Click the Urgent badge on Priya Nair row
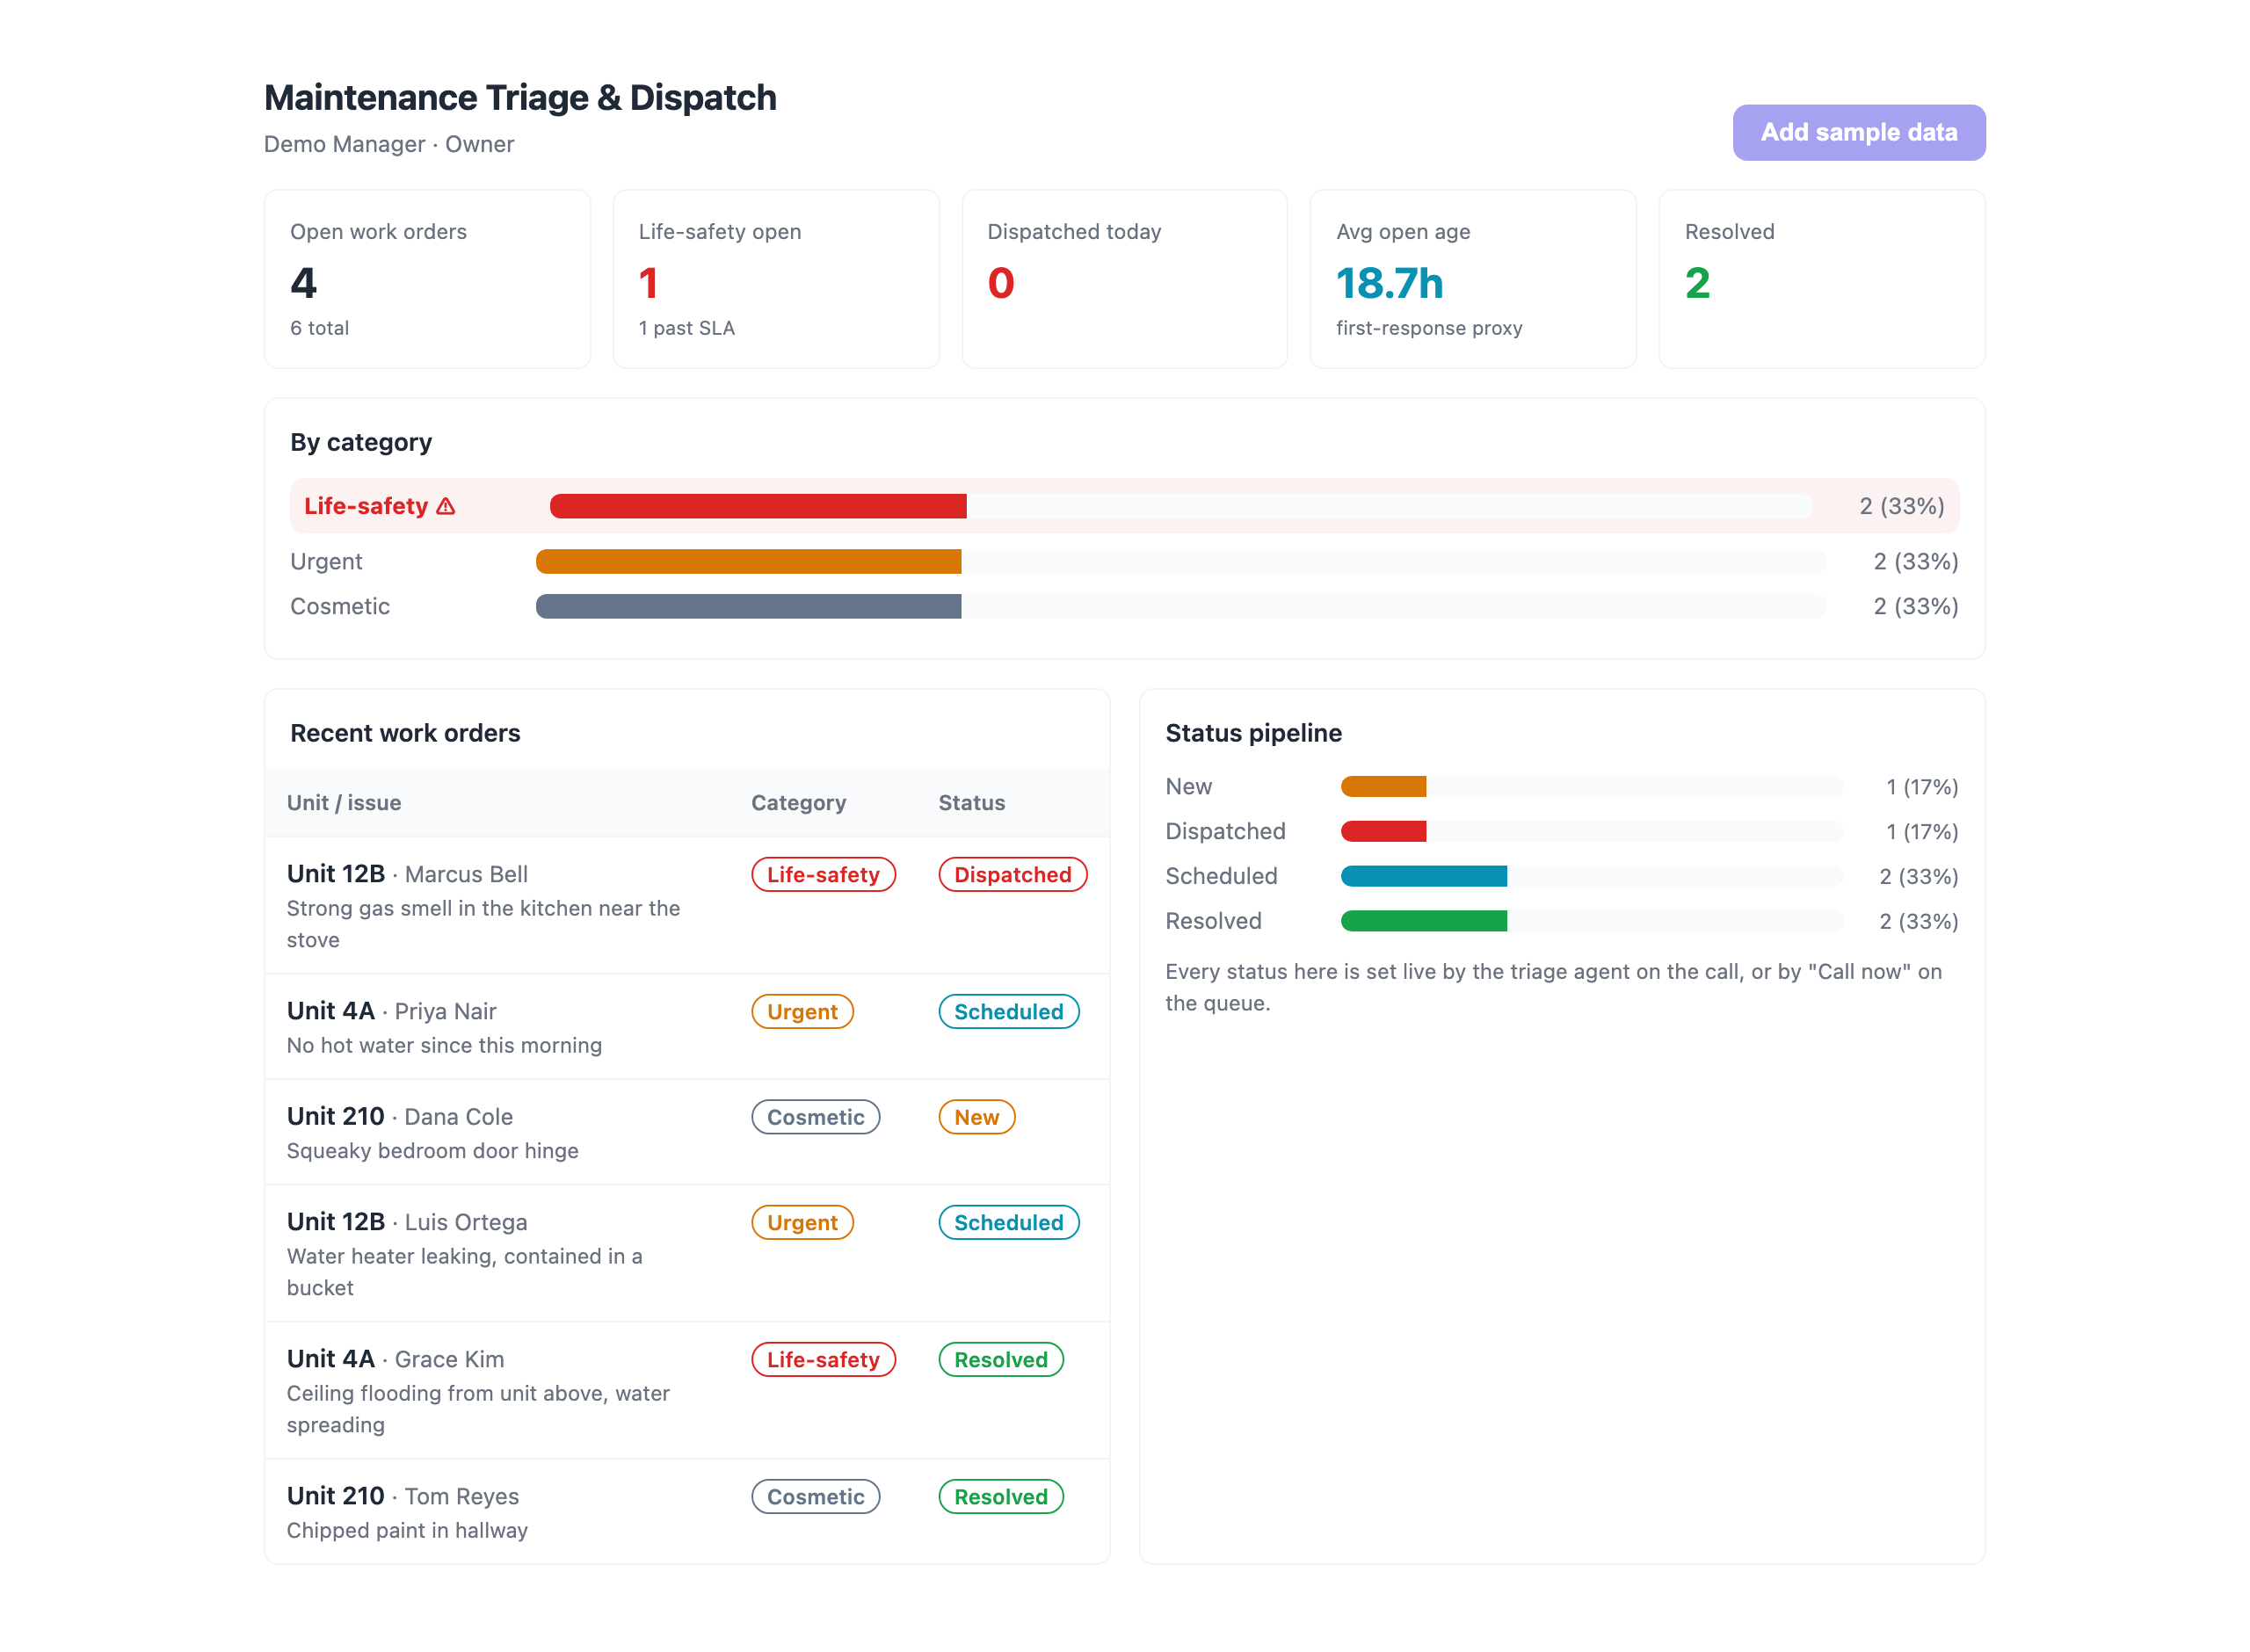The width and height of the screenshot is (2250, 1652). point(802,1011)
